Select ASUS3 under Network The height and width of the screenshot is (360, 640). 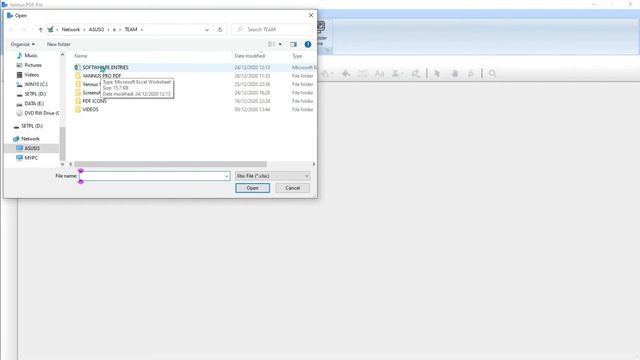32,148
